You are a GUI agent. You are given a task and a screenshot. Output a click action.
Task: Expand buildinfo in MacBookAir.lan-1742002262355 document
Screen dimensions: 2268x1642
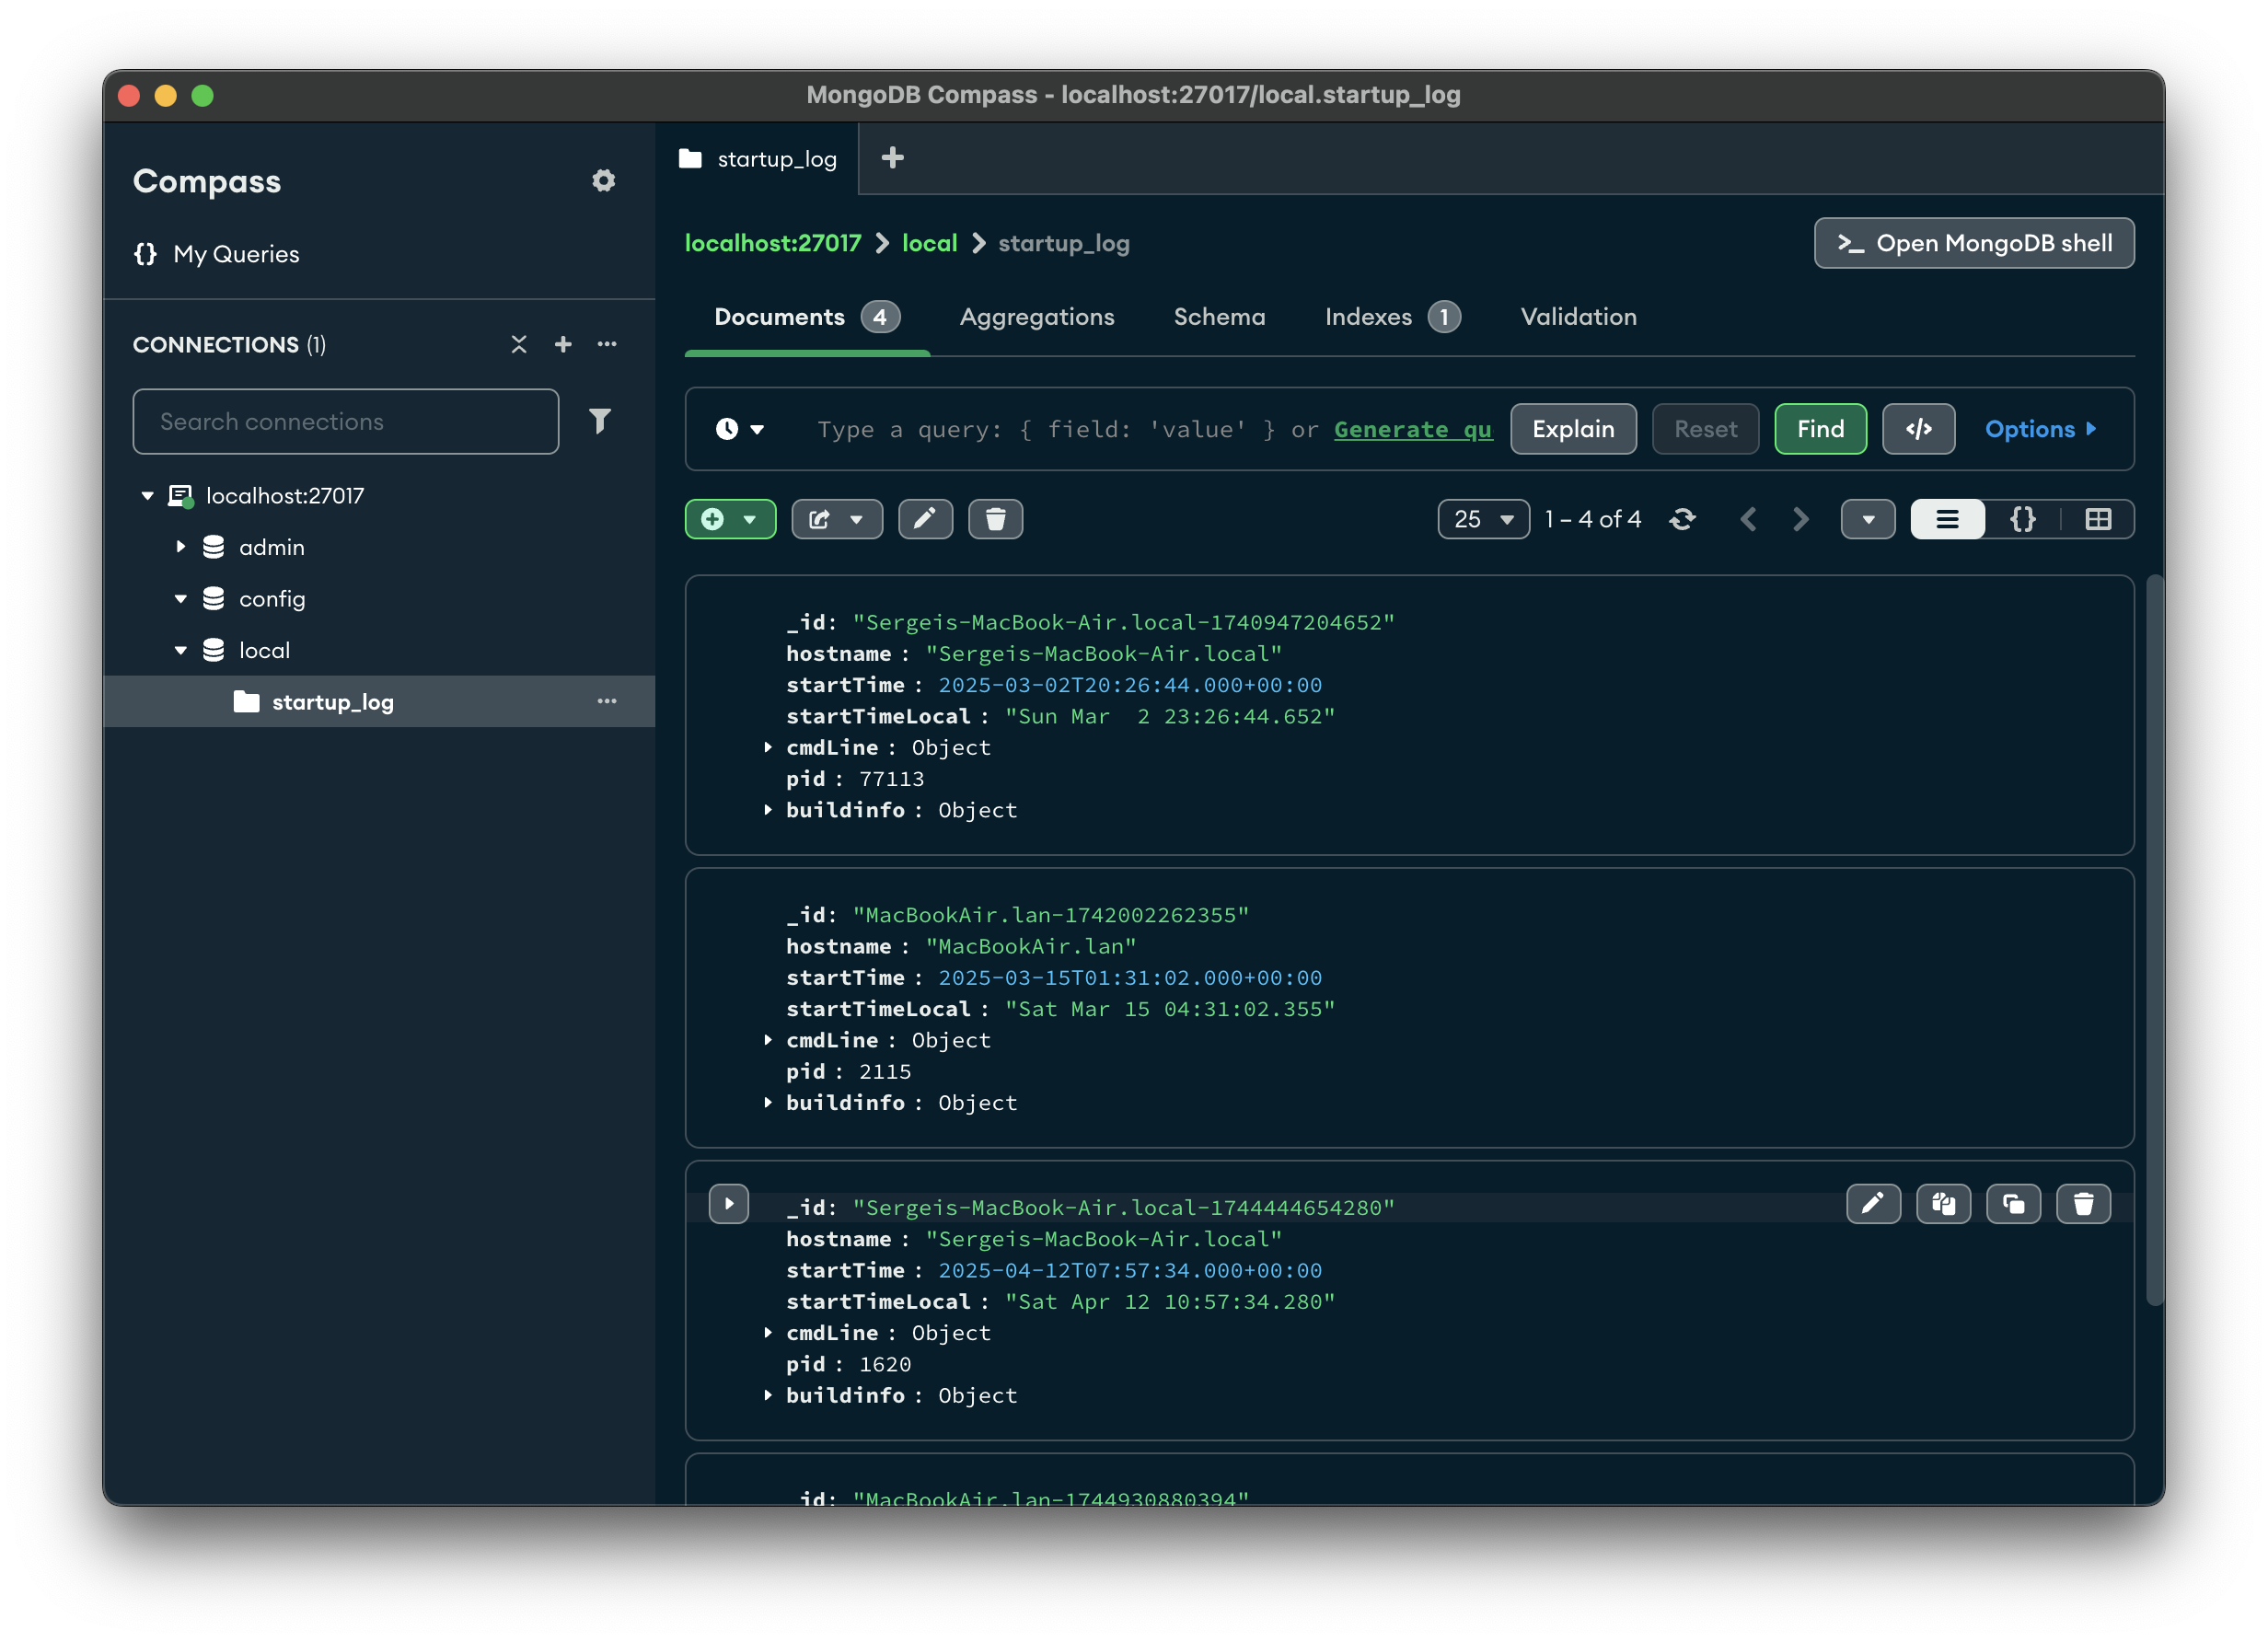coord(767,1102)
